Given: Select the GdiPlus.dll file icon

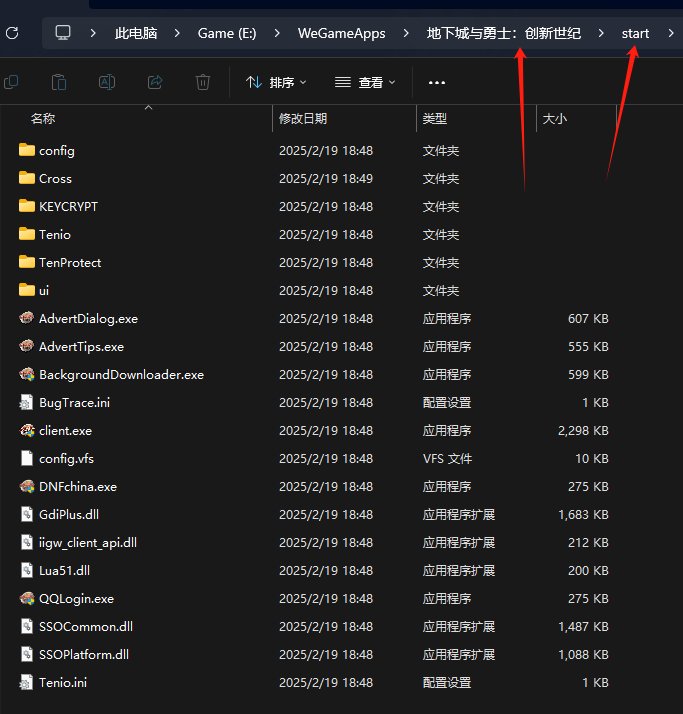Looking at the screenshot, I should tap(27, 514).
